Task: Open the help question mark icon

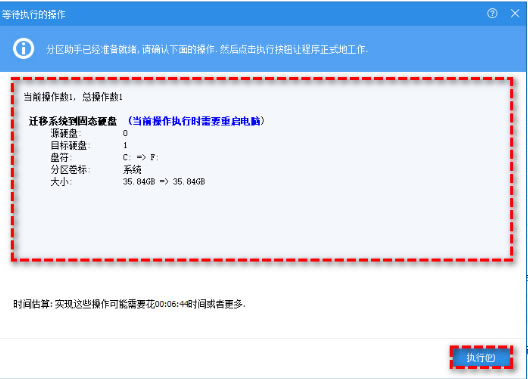Action: tap(492, 13)
